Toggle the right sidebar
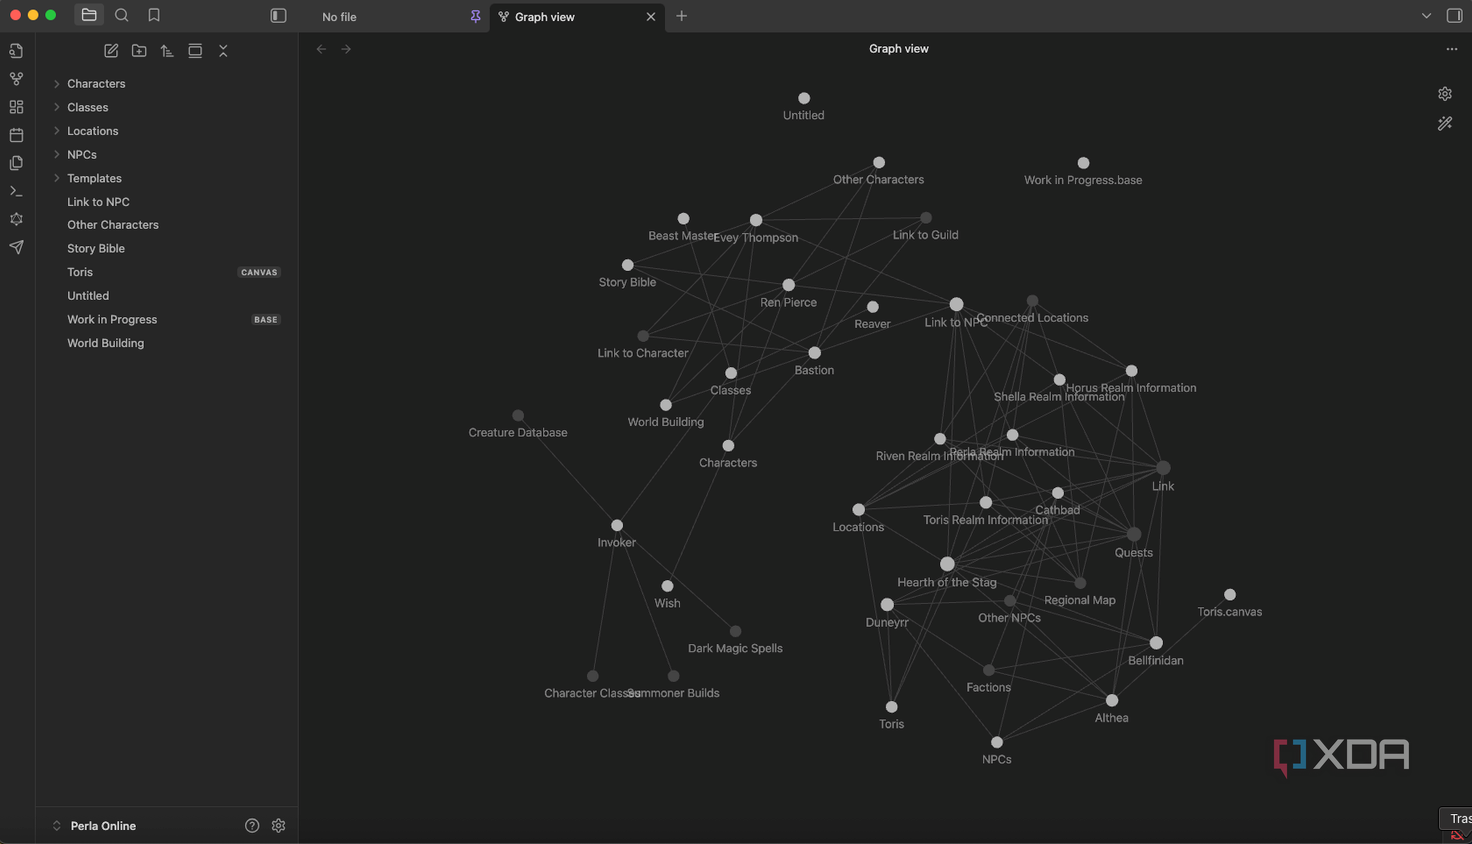 pyautogui.click(x=1455, y=16)
